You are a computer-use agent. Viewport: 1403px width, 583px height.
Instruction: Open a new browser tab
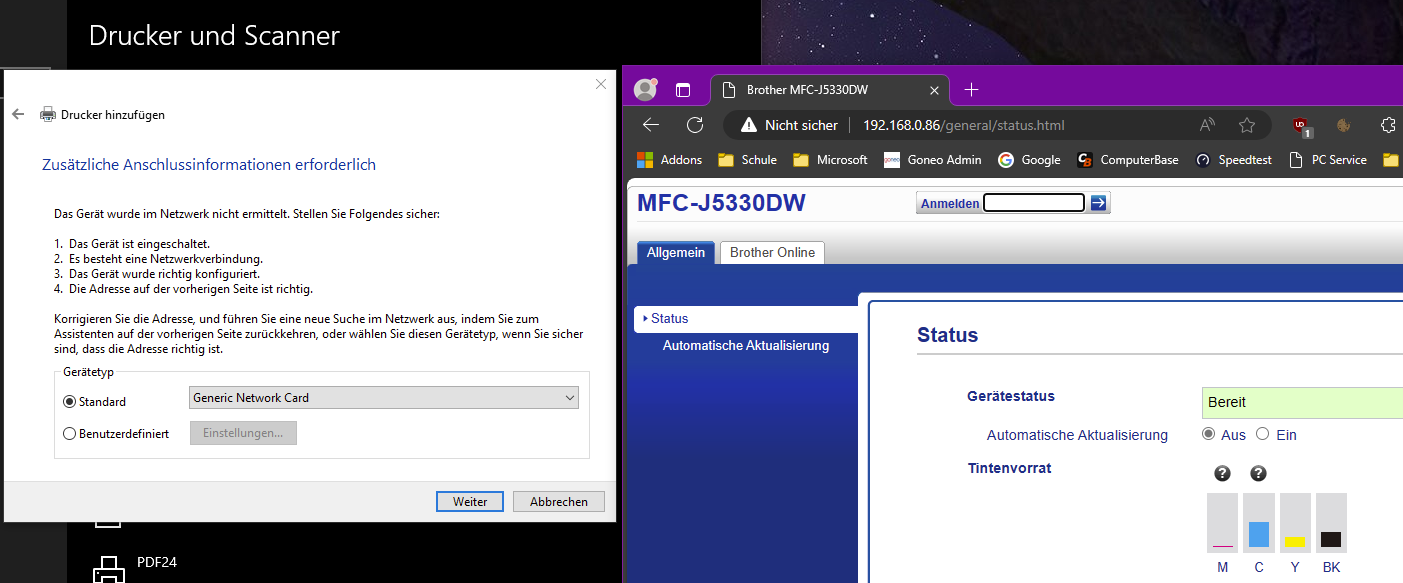coord(971,90)
